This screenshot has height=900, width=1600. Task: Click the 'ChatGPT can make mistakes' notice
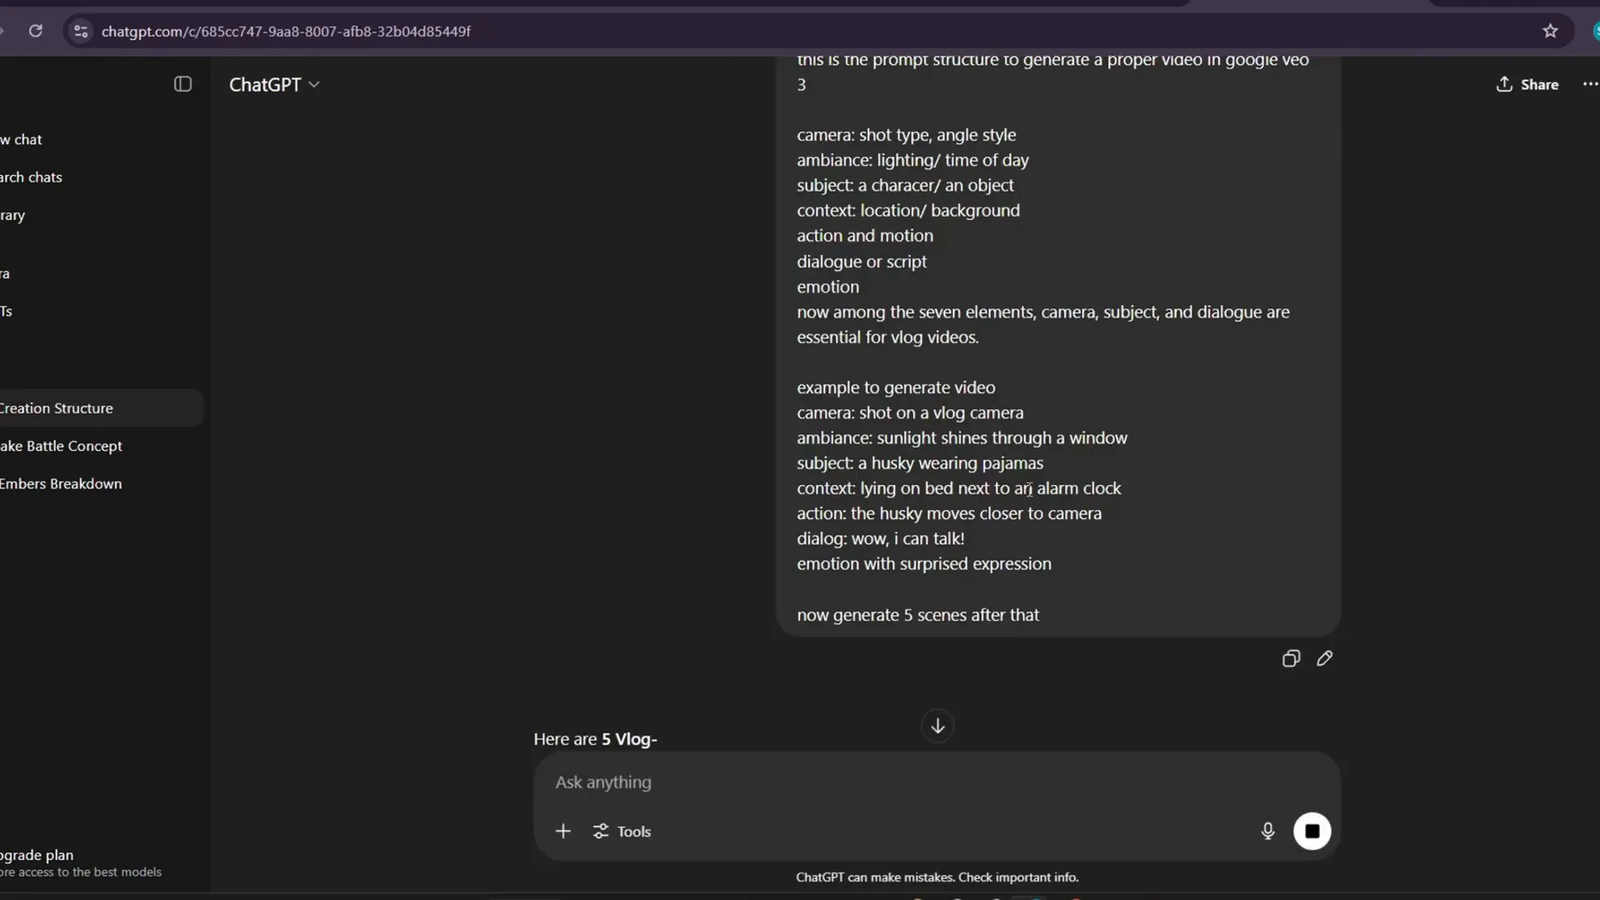[x=937, y=877]
